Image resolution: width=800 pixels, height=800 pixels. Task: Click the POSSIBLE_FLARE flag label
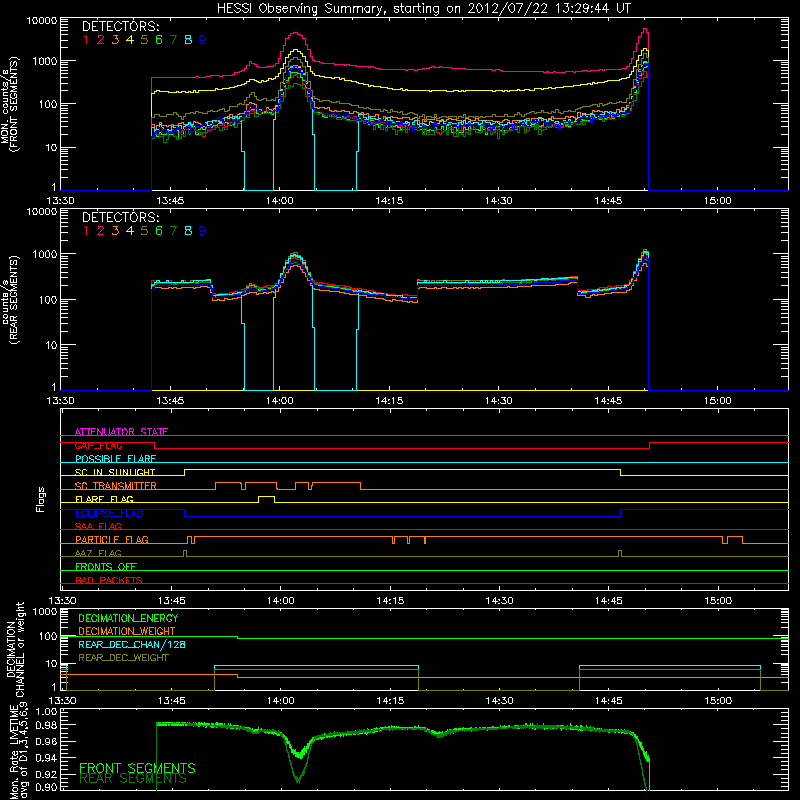[115, 459]
